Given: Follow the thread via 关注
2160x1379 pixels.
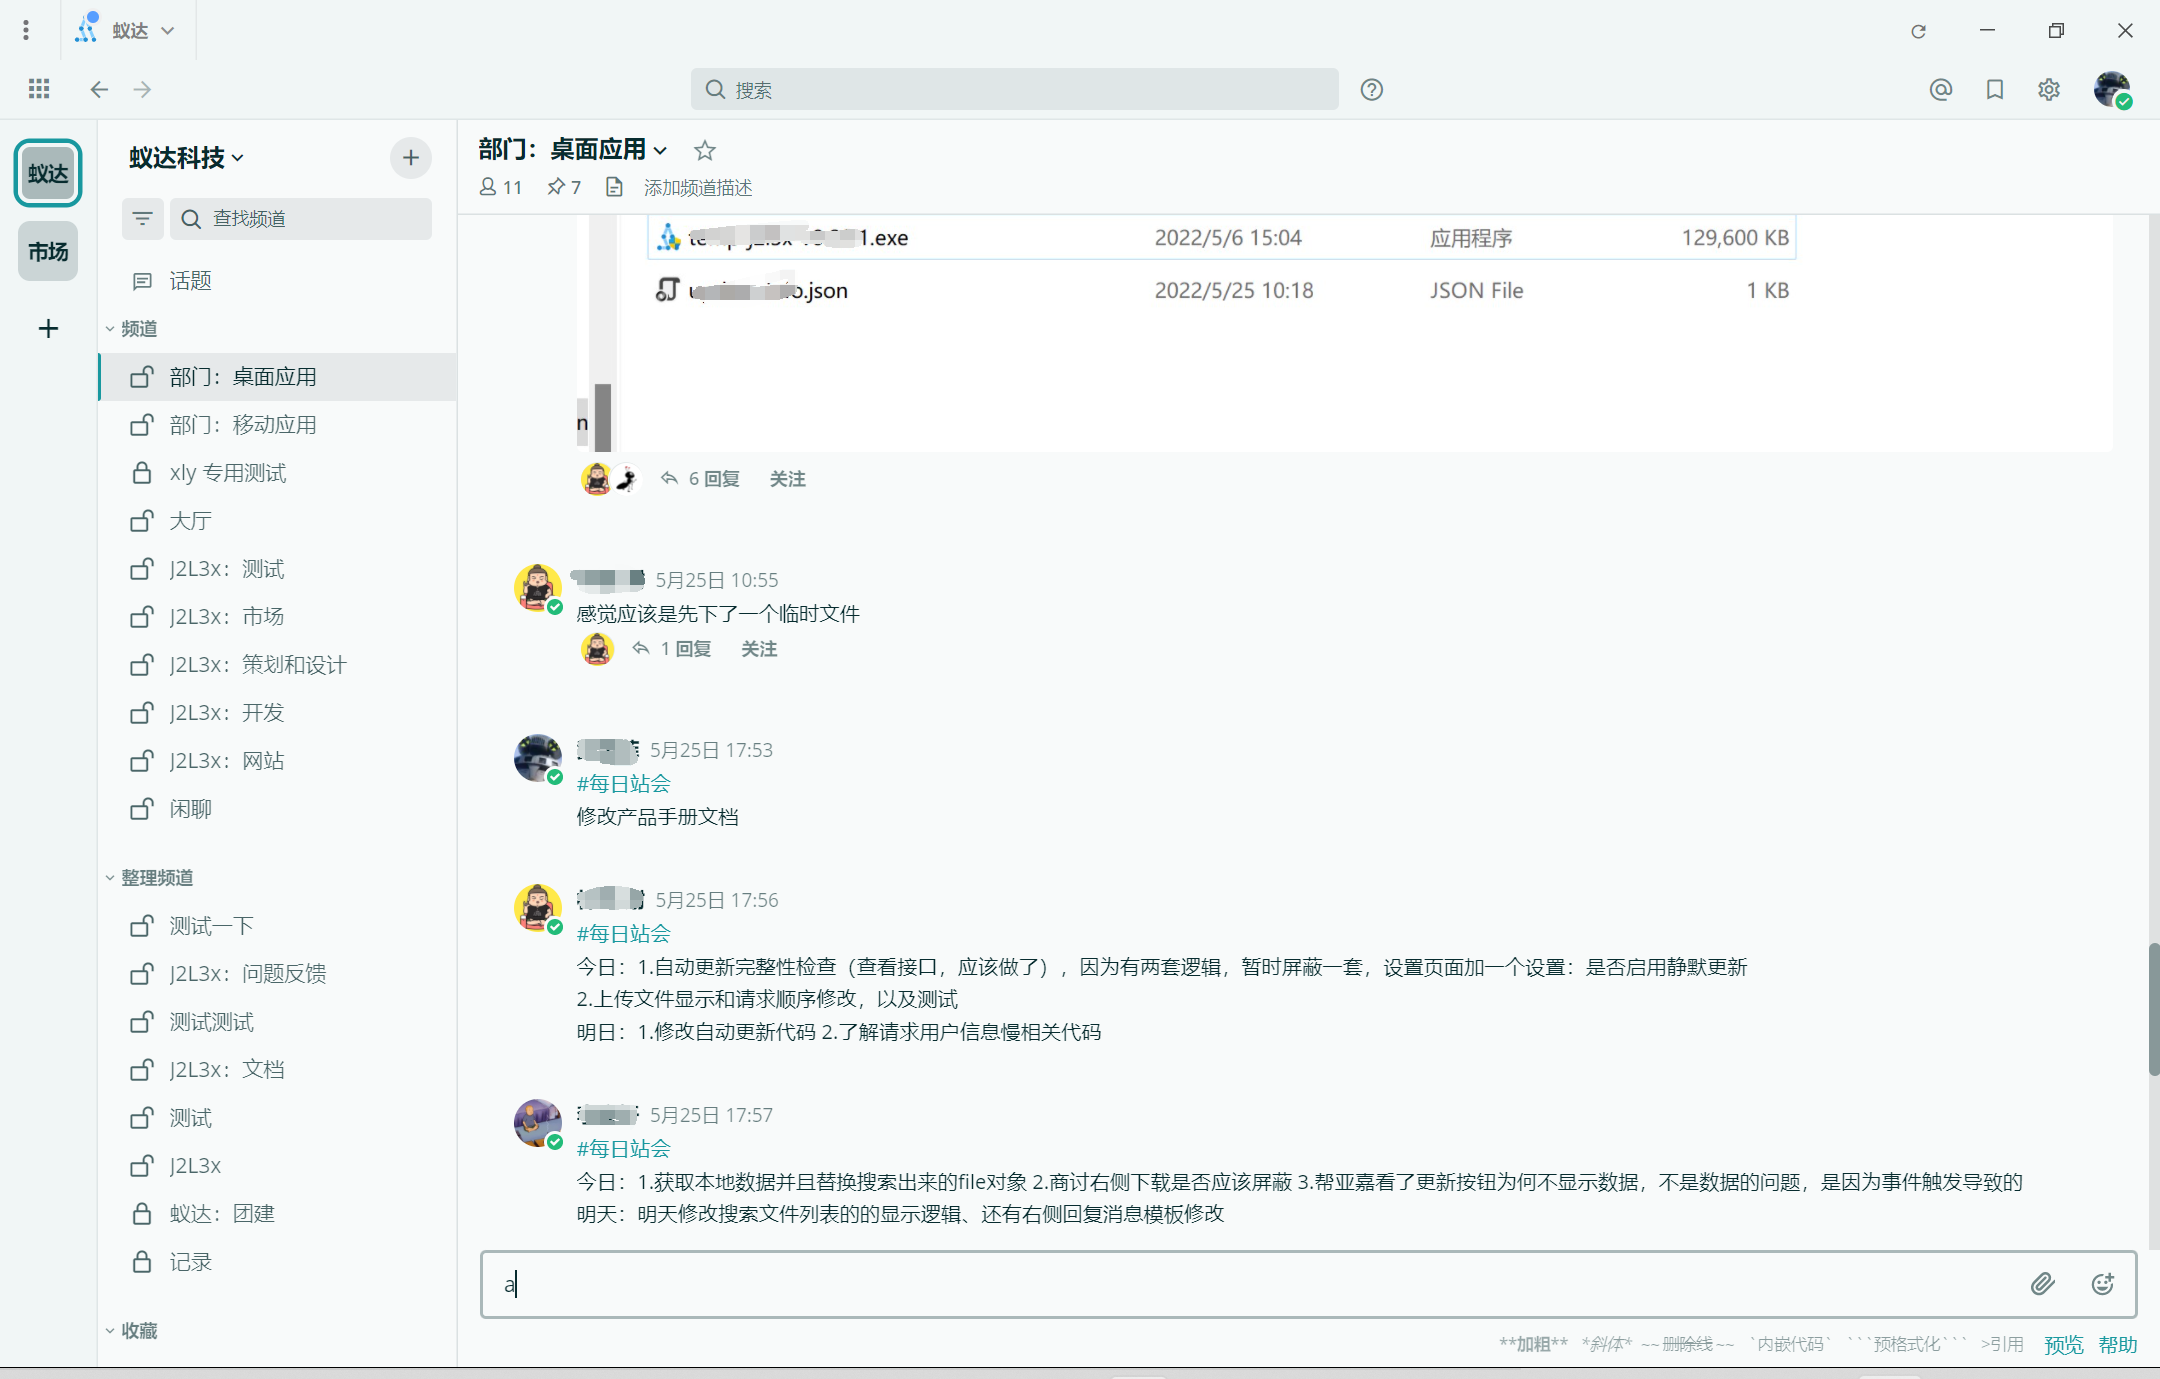Looking at the screenshot, I should point(787,478).
